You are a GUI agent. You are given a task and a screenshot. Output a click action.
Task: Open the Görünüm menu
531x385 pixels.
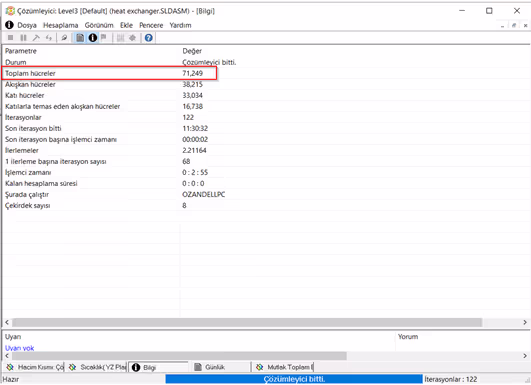(99, 25)
